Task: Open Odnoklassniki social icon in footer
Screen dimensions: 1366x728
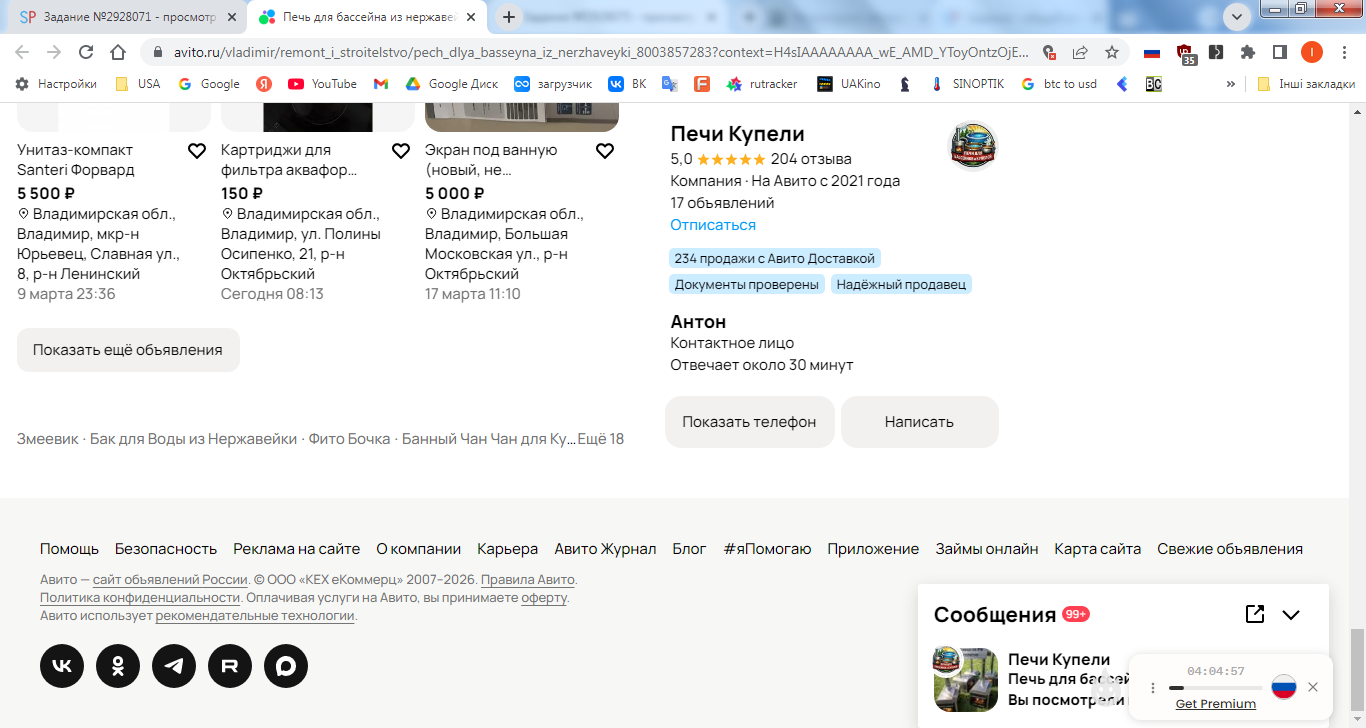Action: (118, 666)
